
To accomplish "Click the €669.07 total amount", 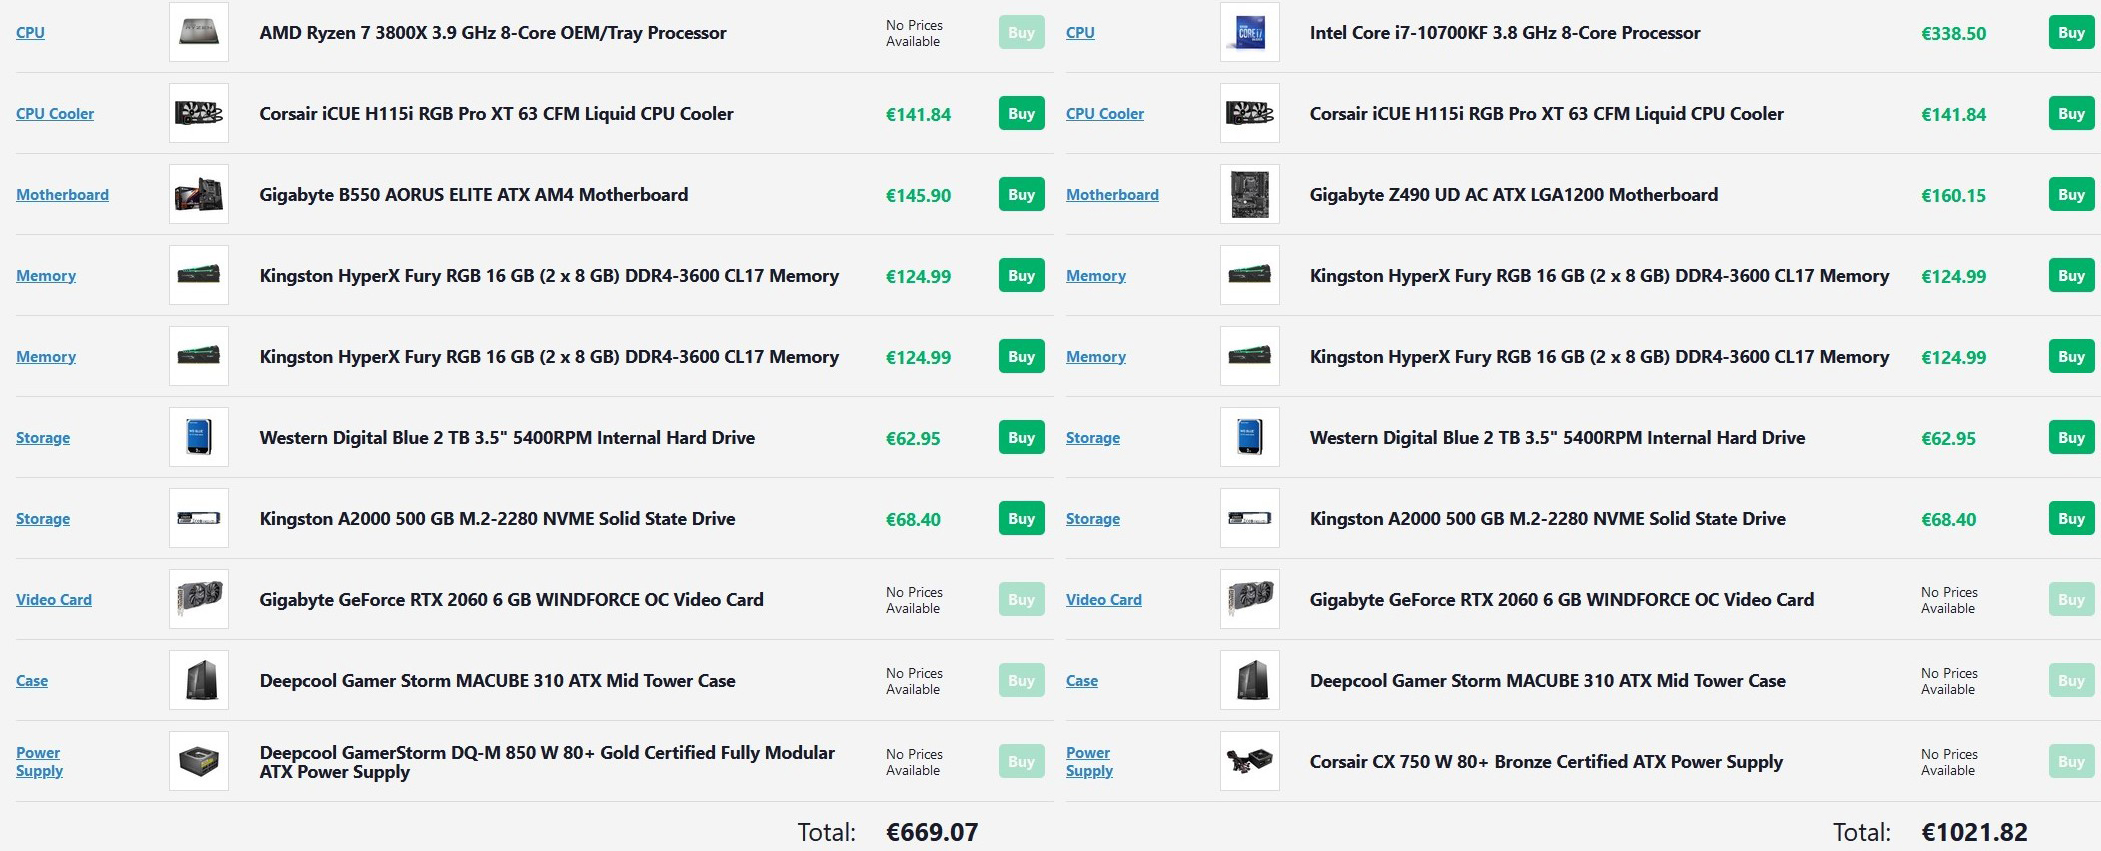I will 932,832.
